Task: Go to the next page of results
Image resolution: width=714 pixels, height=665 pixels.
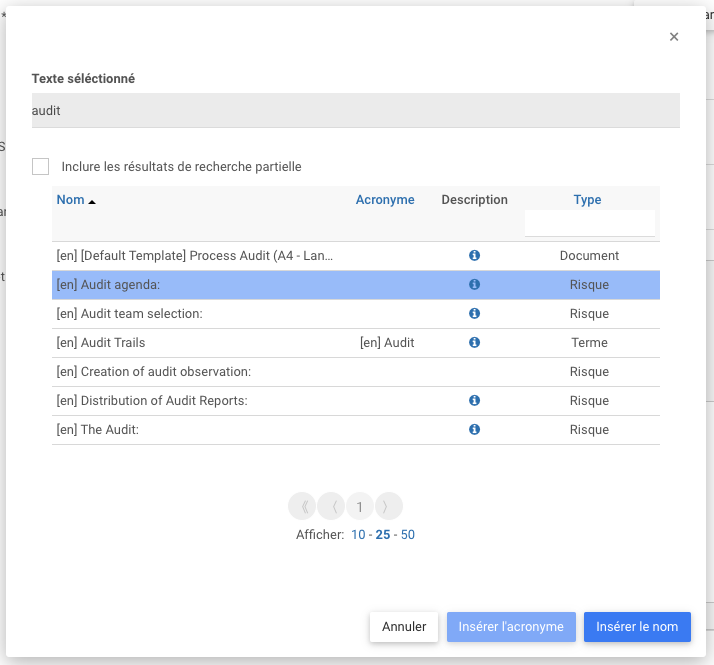Action: [x=389, y=506]
